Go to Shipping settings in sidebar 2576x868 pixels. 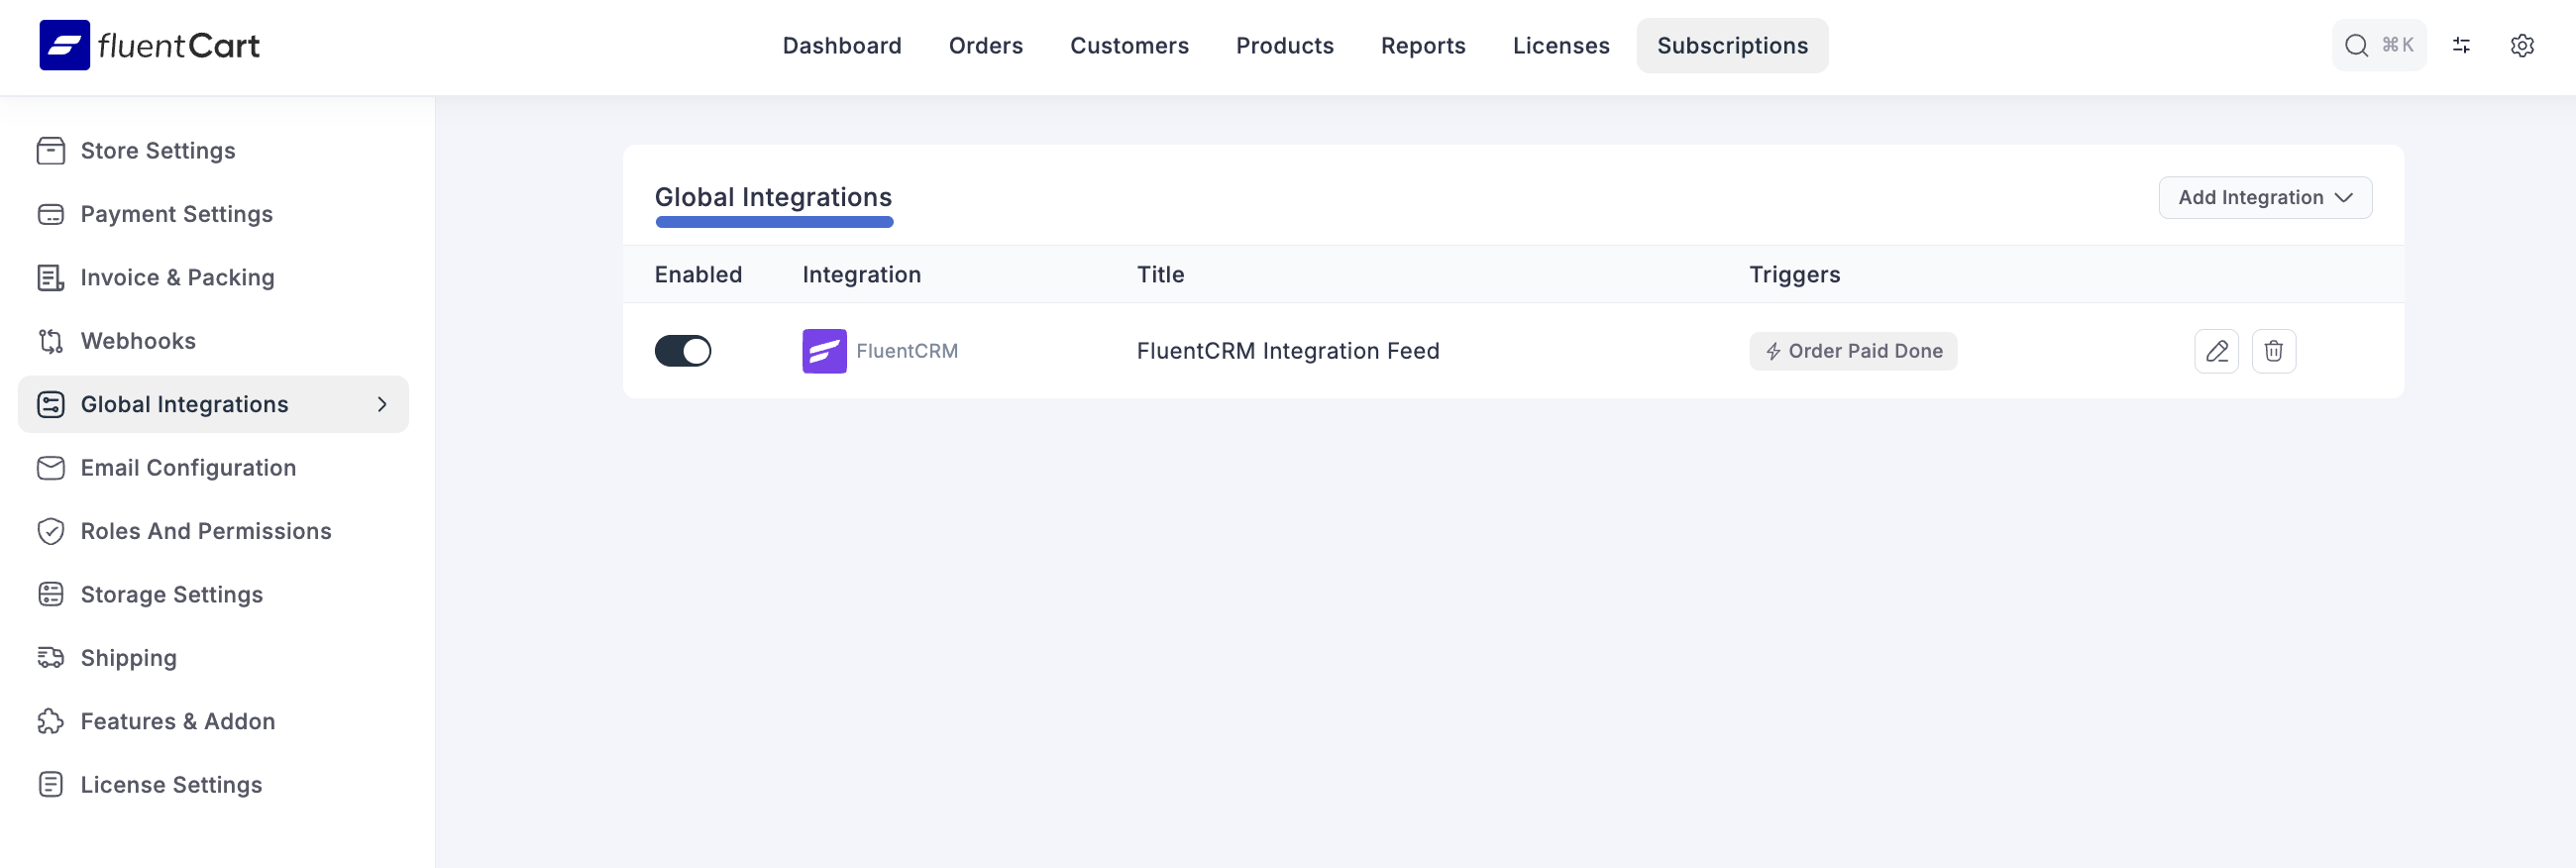point(128,658)
